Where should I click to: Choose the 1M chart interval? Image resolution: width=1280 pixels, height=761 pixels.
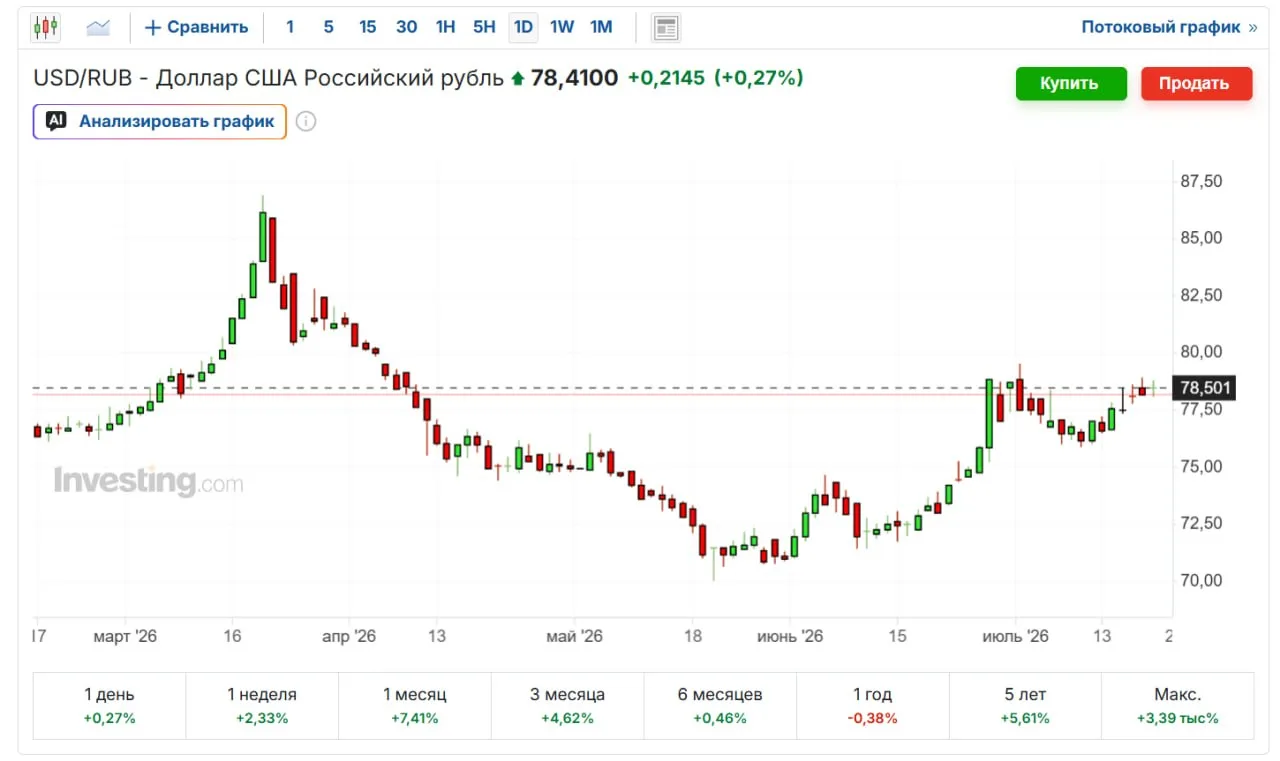[x=601, y=27]
